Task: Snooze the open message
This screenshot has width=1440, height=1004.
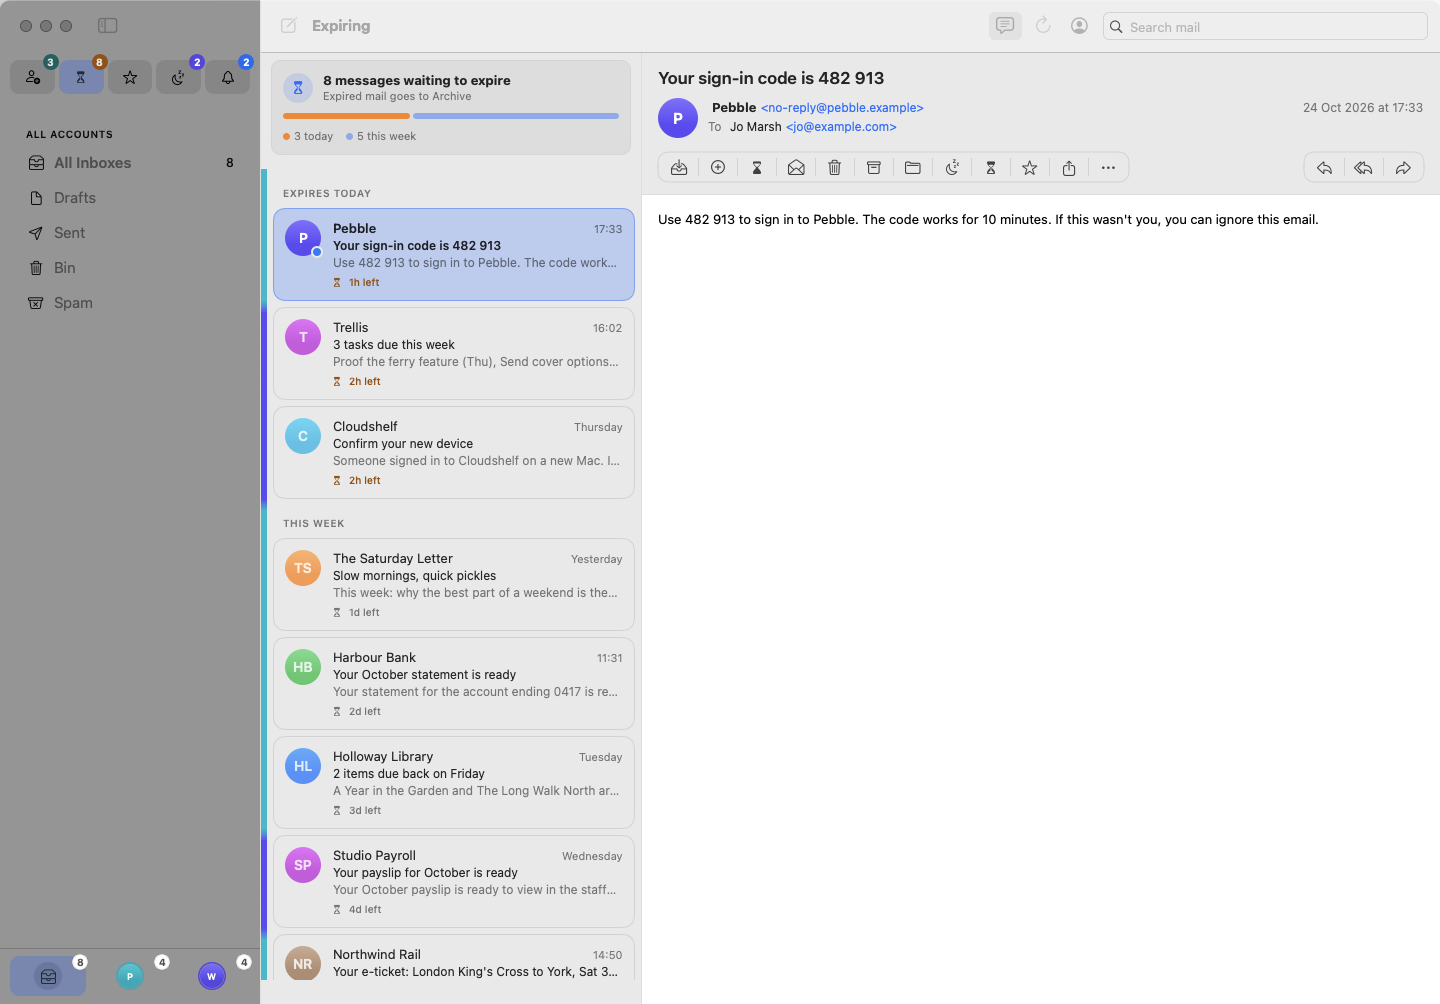Action: 952,168
